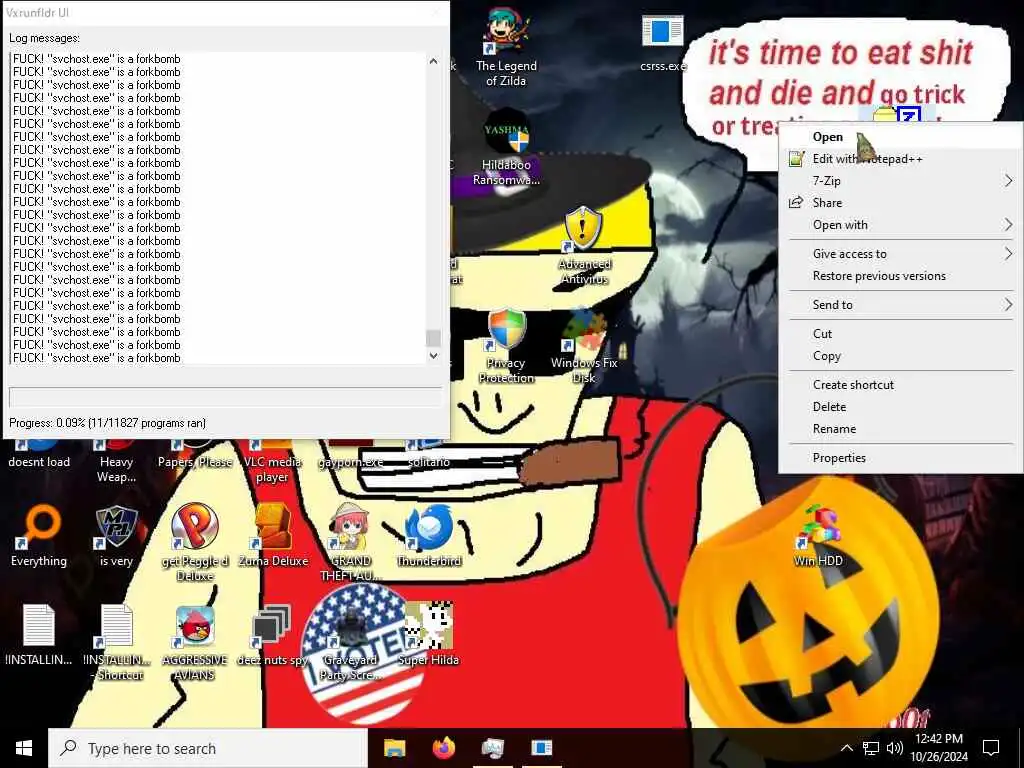Image resolution: width=1024 pixels, height=768 pixels.
Task: Select the gayporn.exe desktop label
Action: click(351, 462)
